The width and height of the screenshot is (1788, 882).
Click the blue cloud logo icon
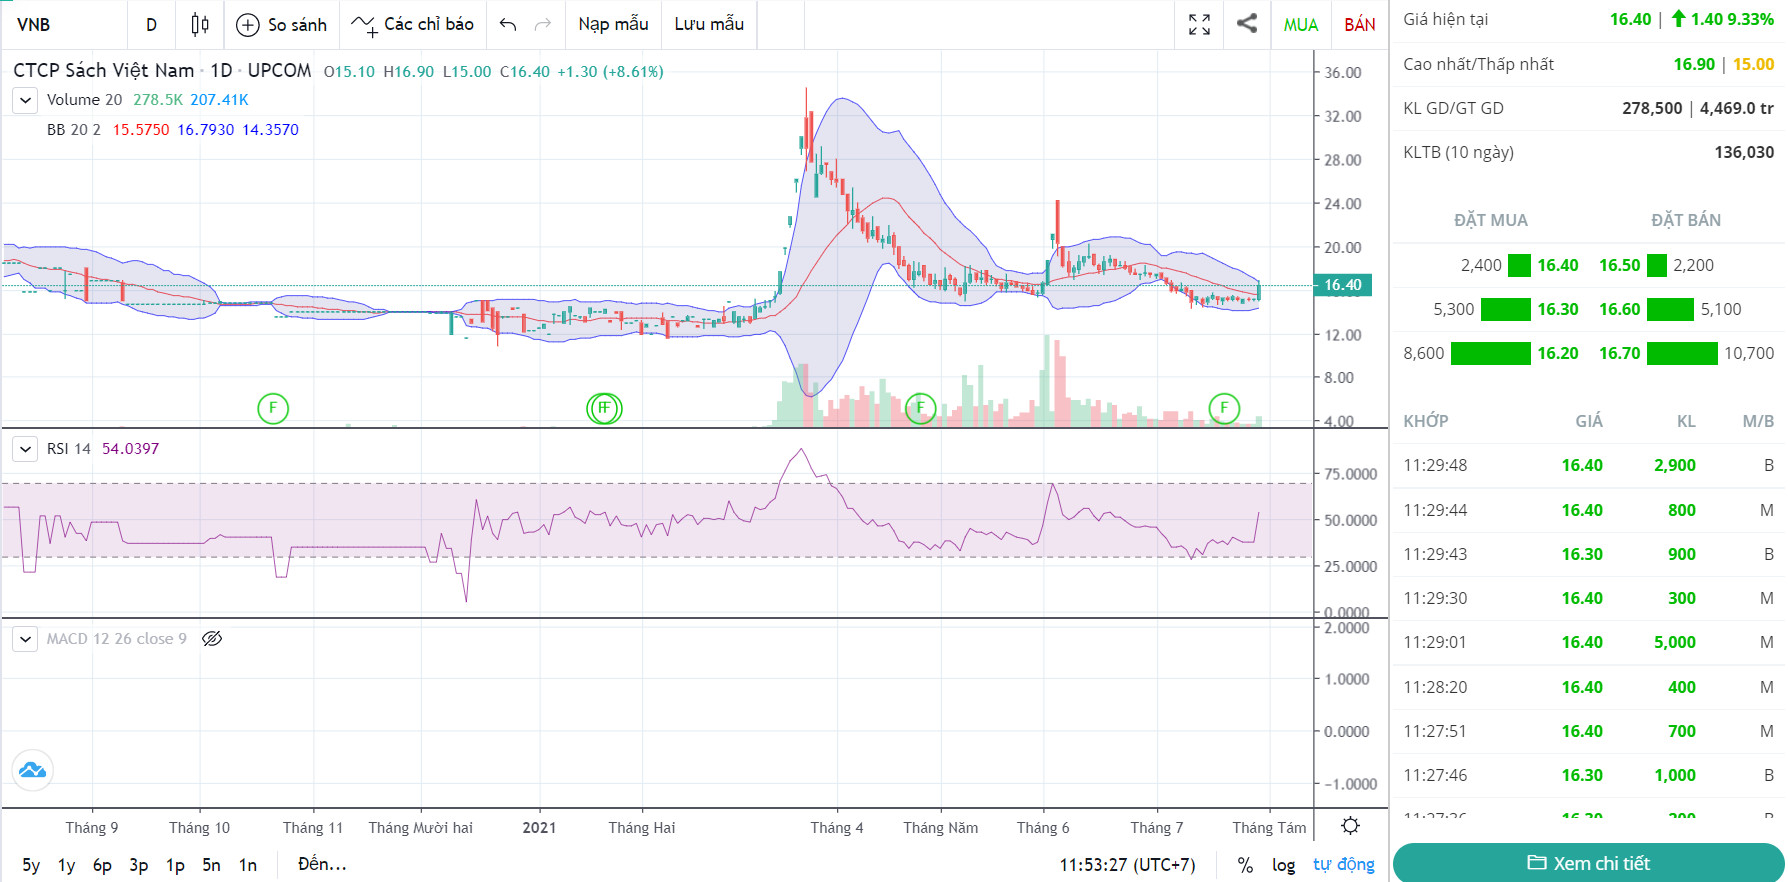coord(32,770)
